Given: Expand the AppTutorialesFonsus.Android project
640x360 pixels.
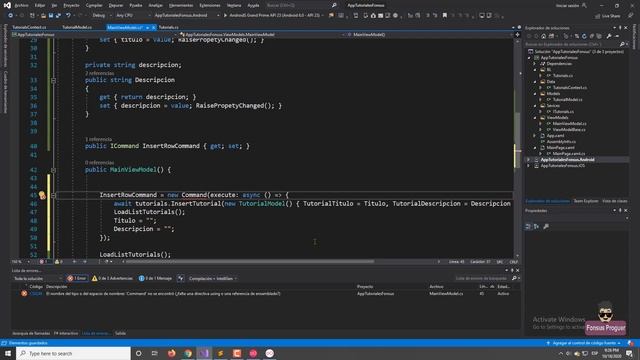Looking at the screenshot, I should point(529,160).
